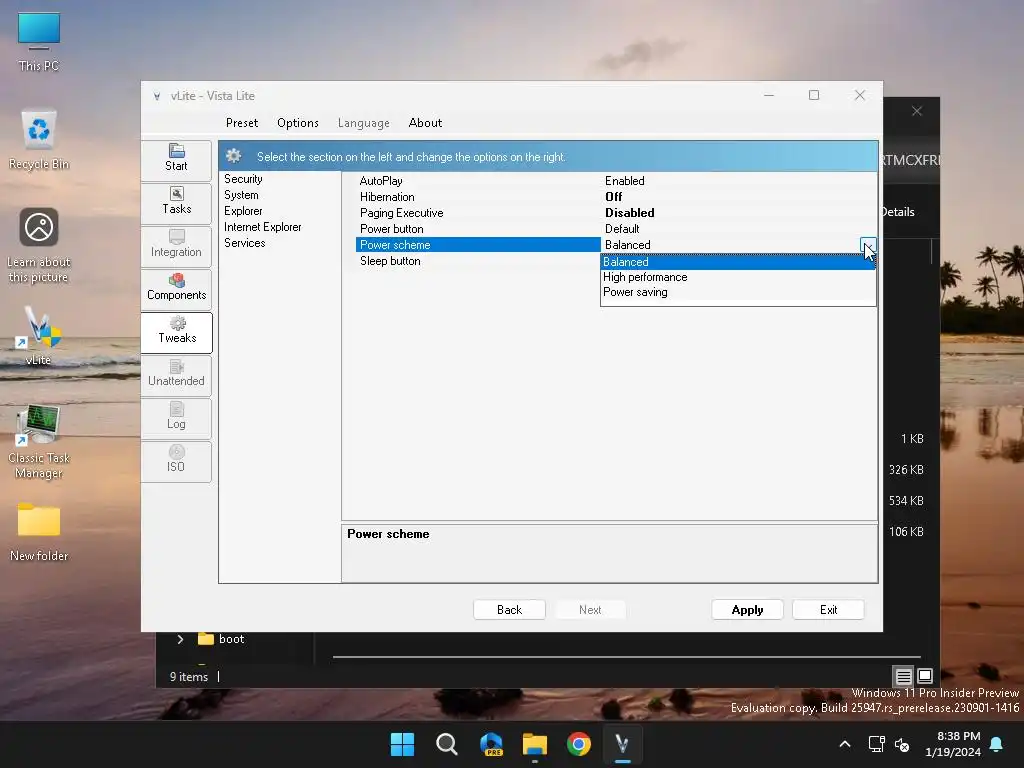
Task: Open the Windows Start menu
Action: (402, 744)
